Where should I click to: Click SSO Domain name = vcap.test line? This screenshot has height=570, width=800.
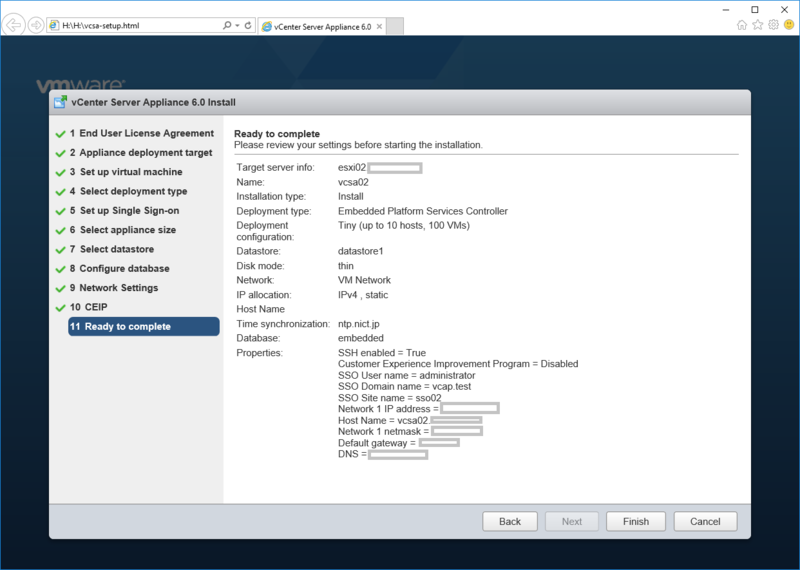pyautogui.click(x=404, y=386)
